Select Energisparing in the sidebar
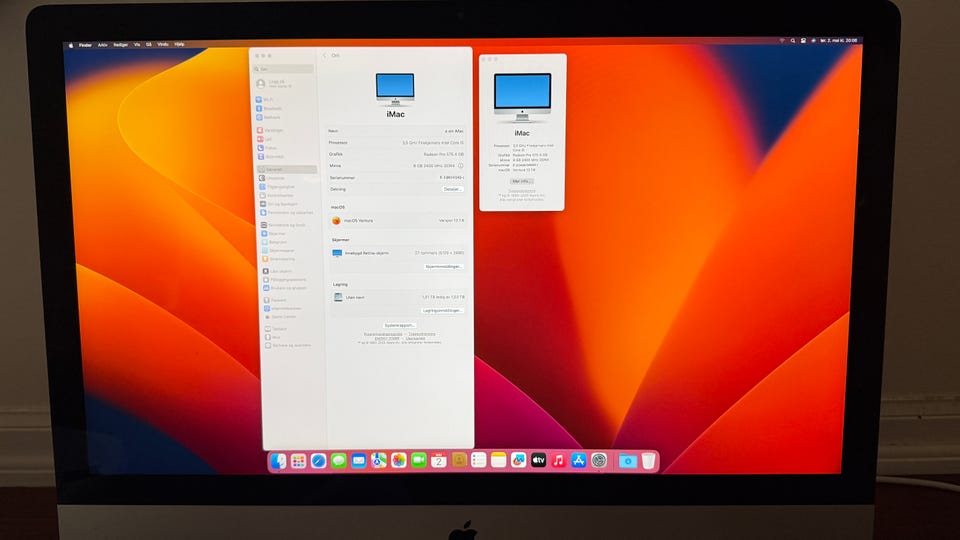Screen dimensions: 960x540 tap(279, 259)
